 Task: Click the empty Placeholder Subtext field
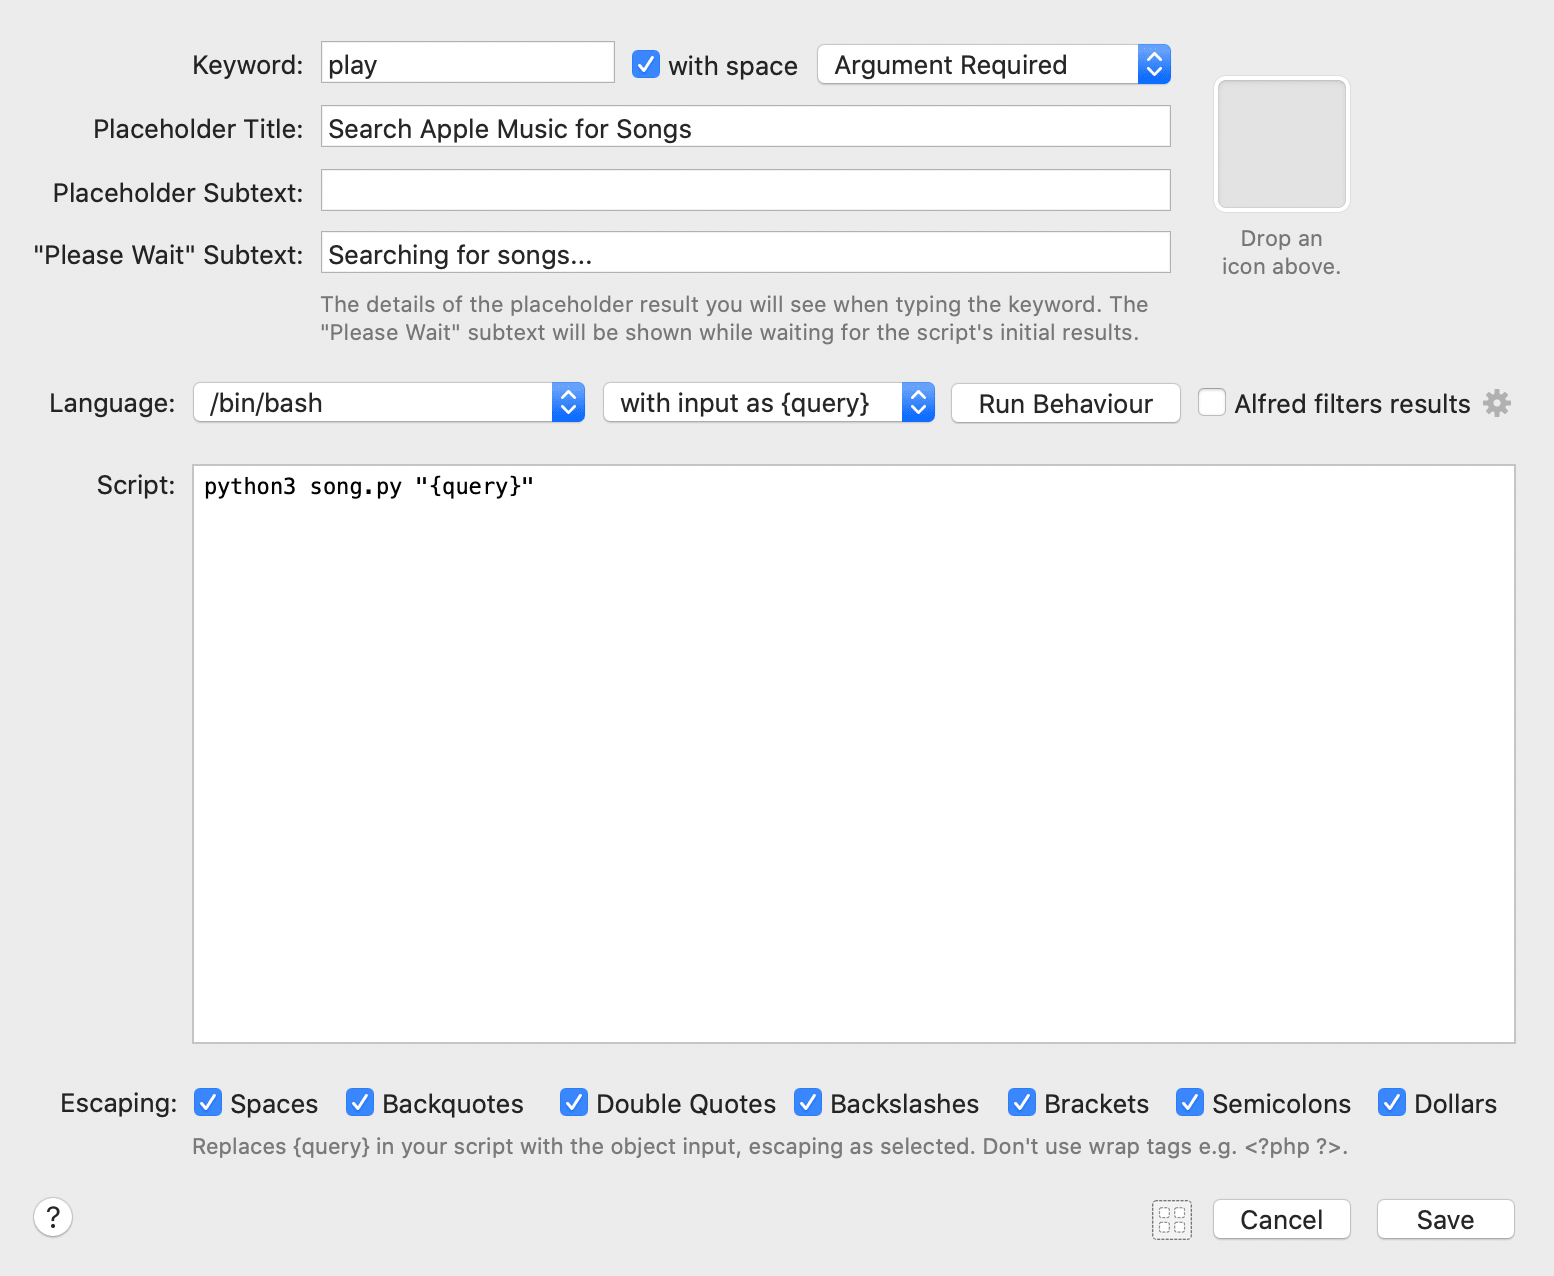[746, 190]
